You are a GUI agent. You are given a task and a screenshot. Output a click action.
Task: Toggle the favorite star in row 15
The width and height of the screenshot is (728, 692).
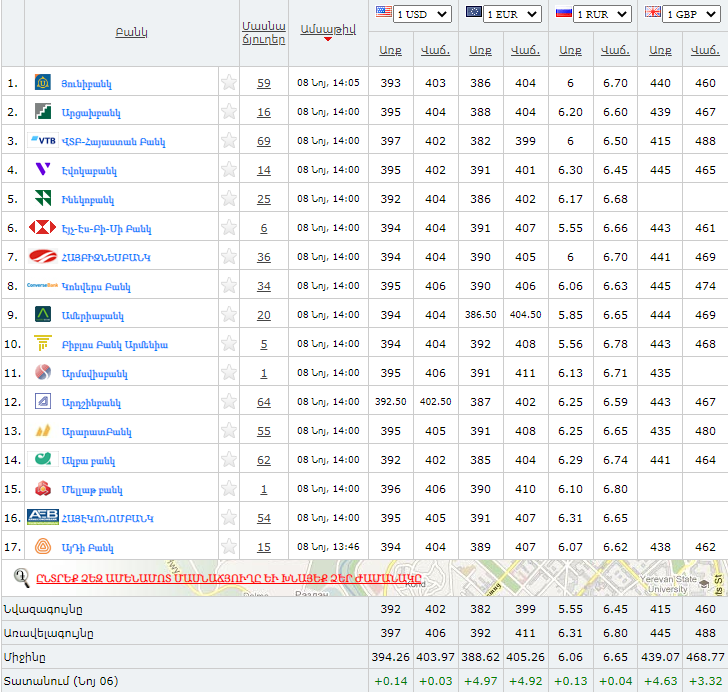(229, 489)
